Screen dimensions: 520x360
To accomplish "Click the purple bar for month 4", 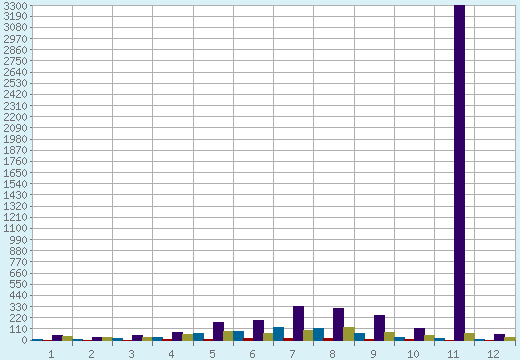I will 177,336.
